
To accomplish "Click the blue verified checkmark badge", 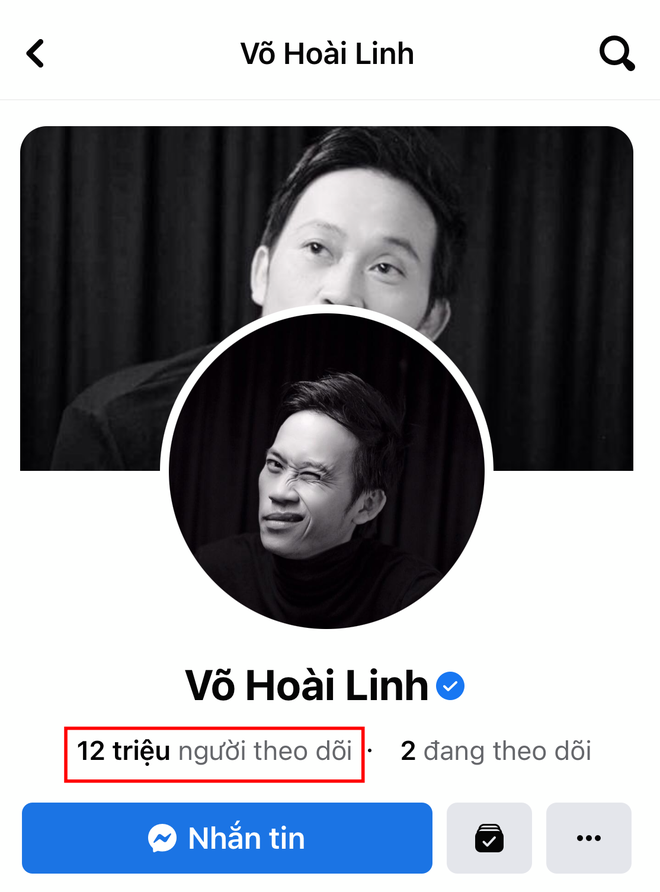I will click(x=450, y=685).
